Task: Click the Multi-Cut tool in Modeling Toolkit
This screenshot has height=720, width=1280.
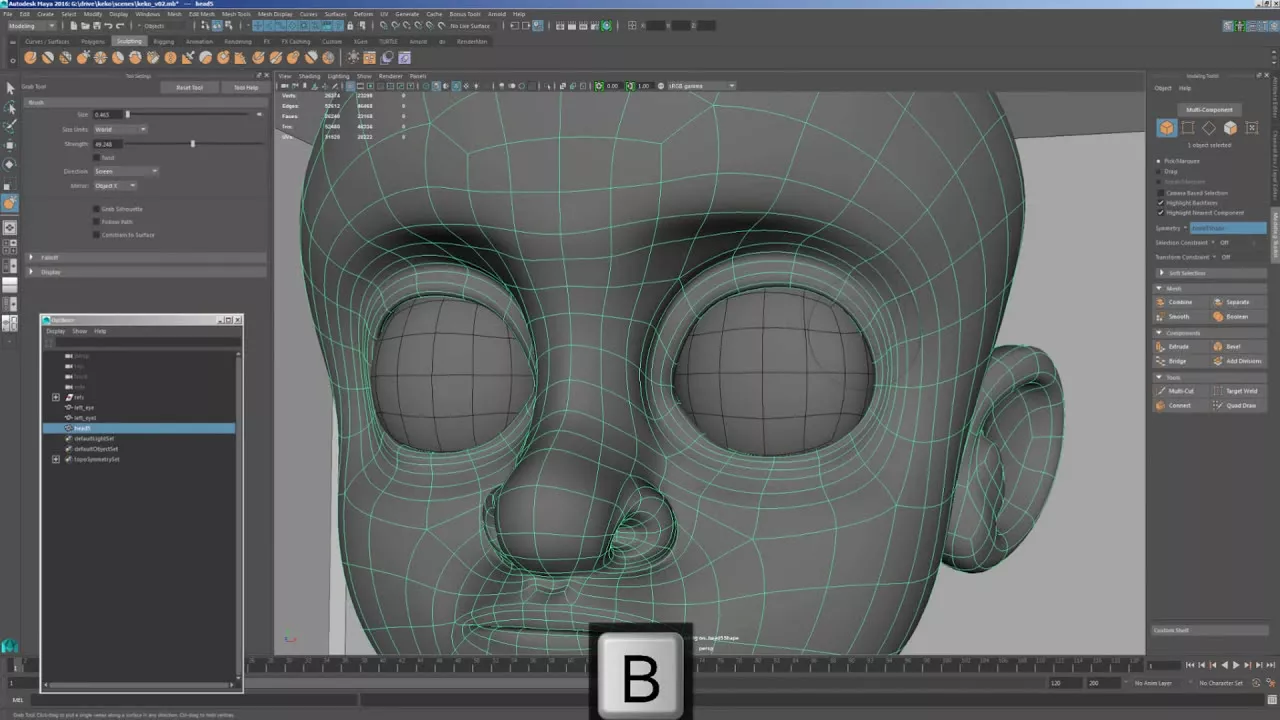Action: (x=1175, y=391)
